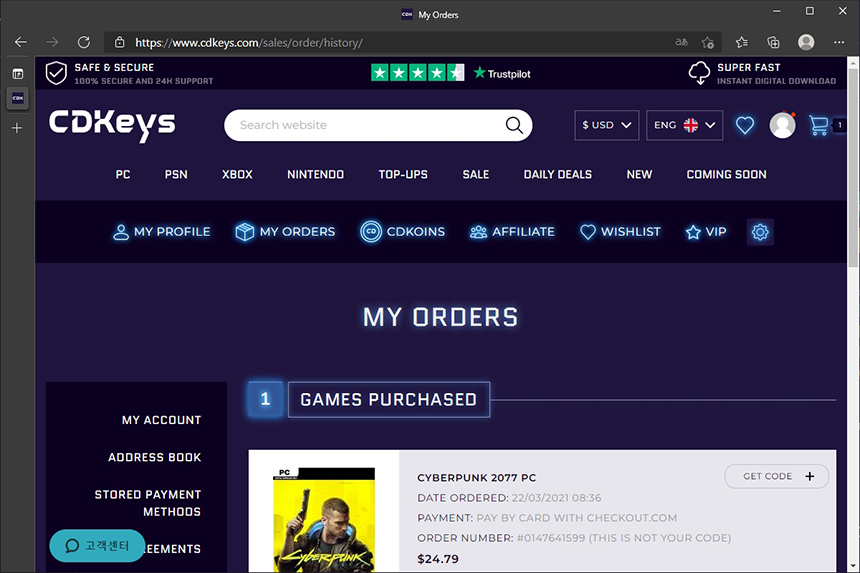Click the Cyberpunk 2077 cover thumbnail

[x=324, y=520]
